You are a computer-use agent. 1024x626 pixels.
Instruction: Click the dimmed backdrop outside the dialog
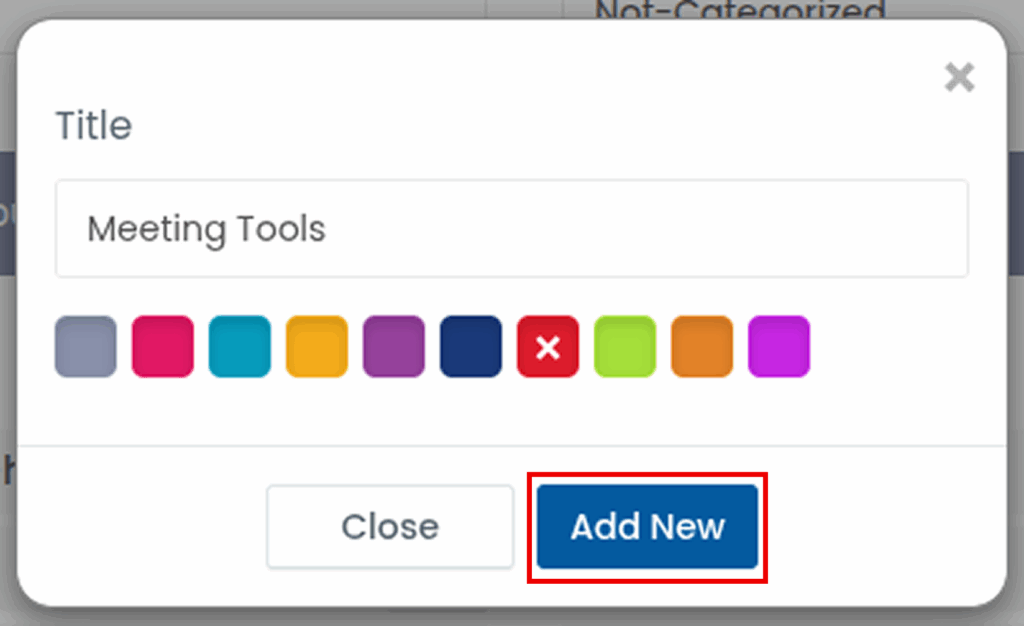(x=1015, y=400)
